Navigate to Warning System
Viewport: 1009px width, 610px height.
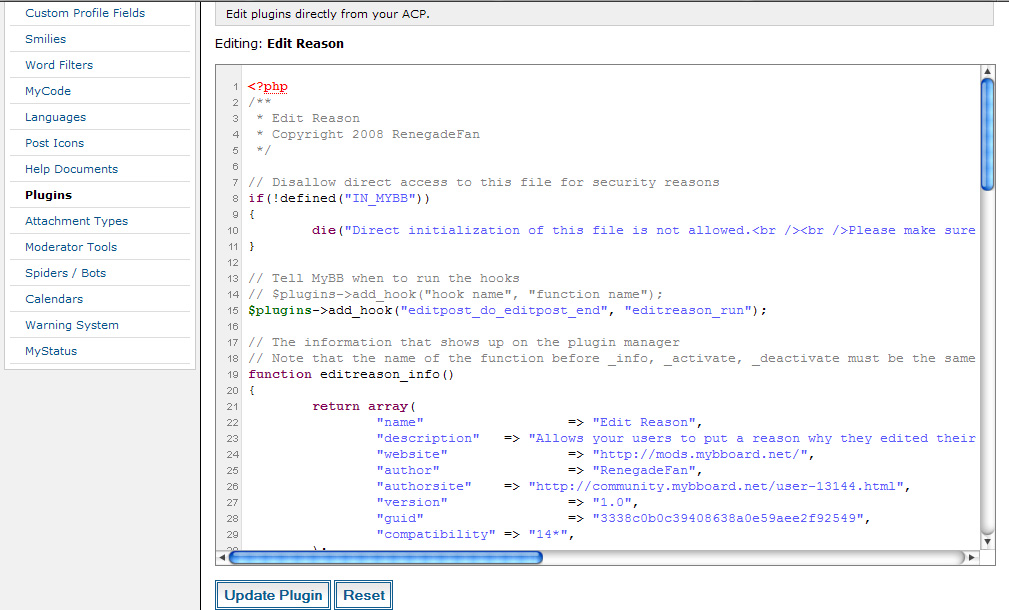coord(72,325)
